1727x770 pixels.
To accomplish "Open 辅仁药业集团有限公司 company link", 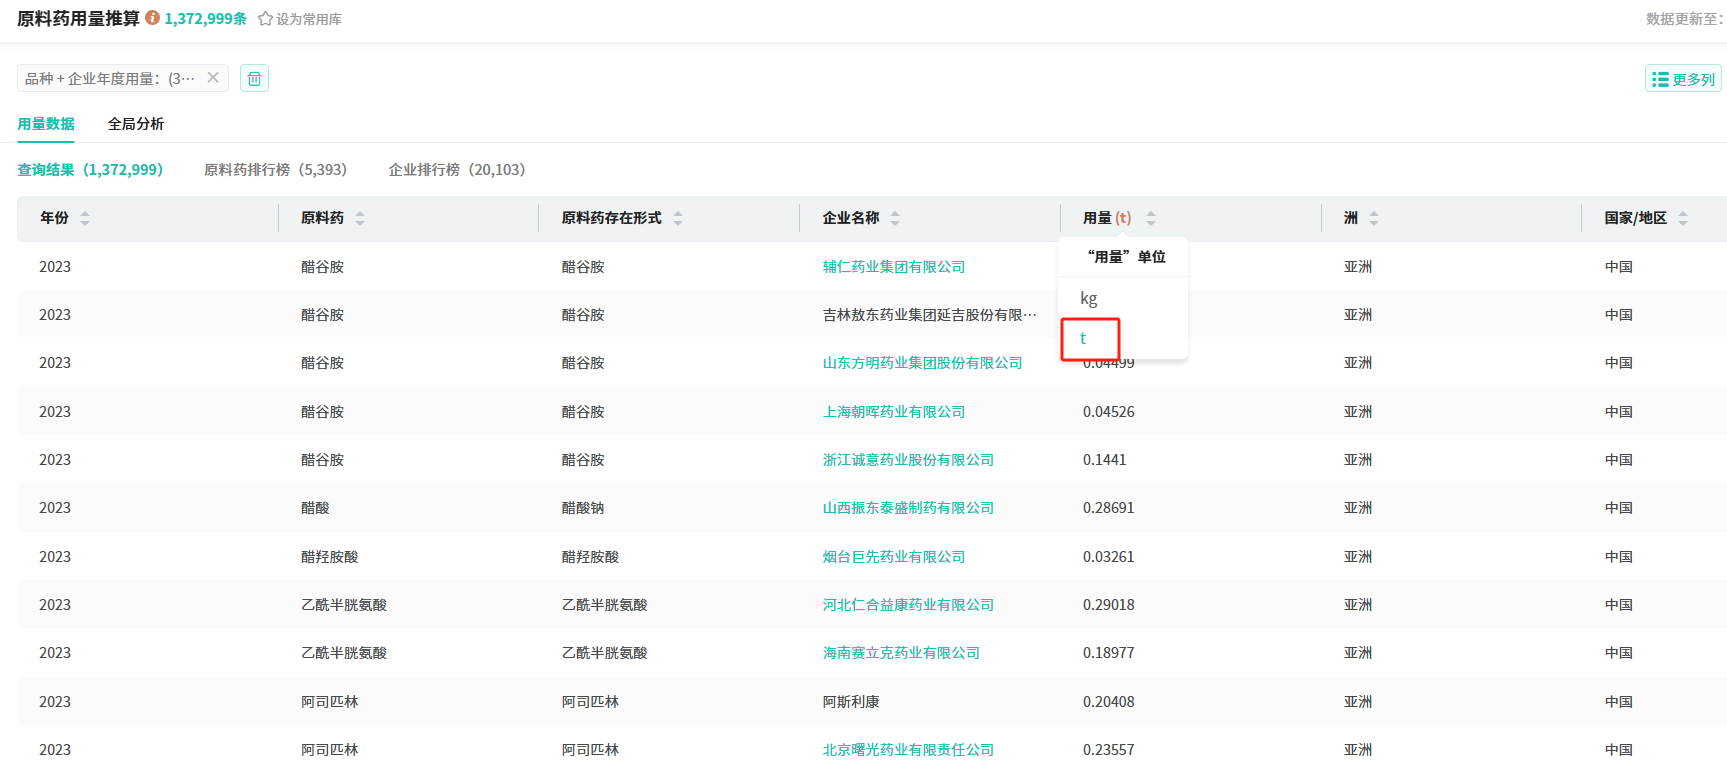I will click(893, 267).
